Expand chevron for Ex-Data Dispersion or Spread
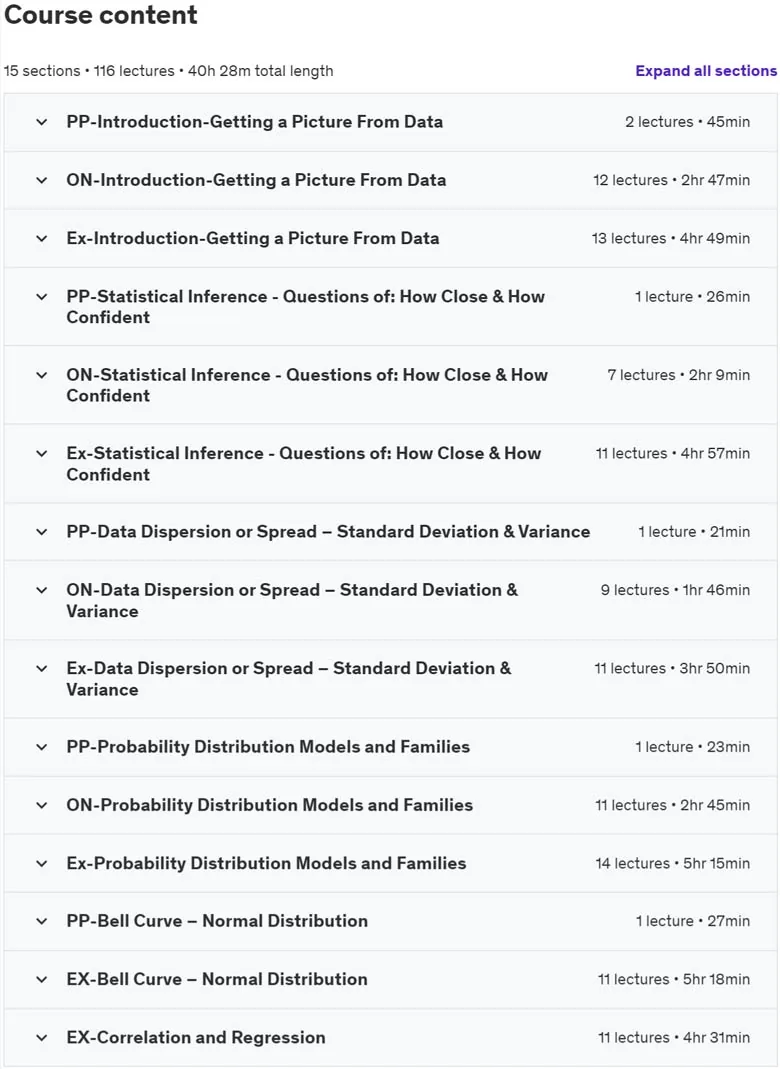Image resolution: width=780 pixels, height=1069 pixels. click(x=42, y=669)
